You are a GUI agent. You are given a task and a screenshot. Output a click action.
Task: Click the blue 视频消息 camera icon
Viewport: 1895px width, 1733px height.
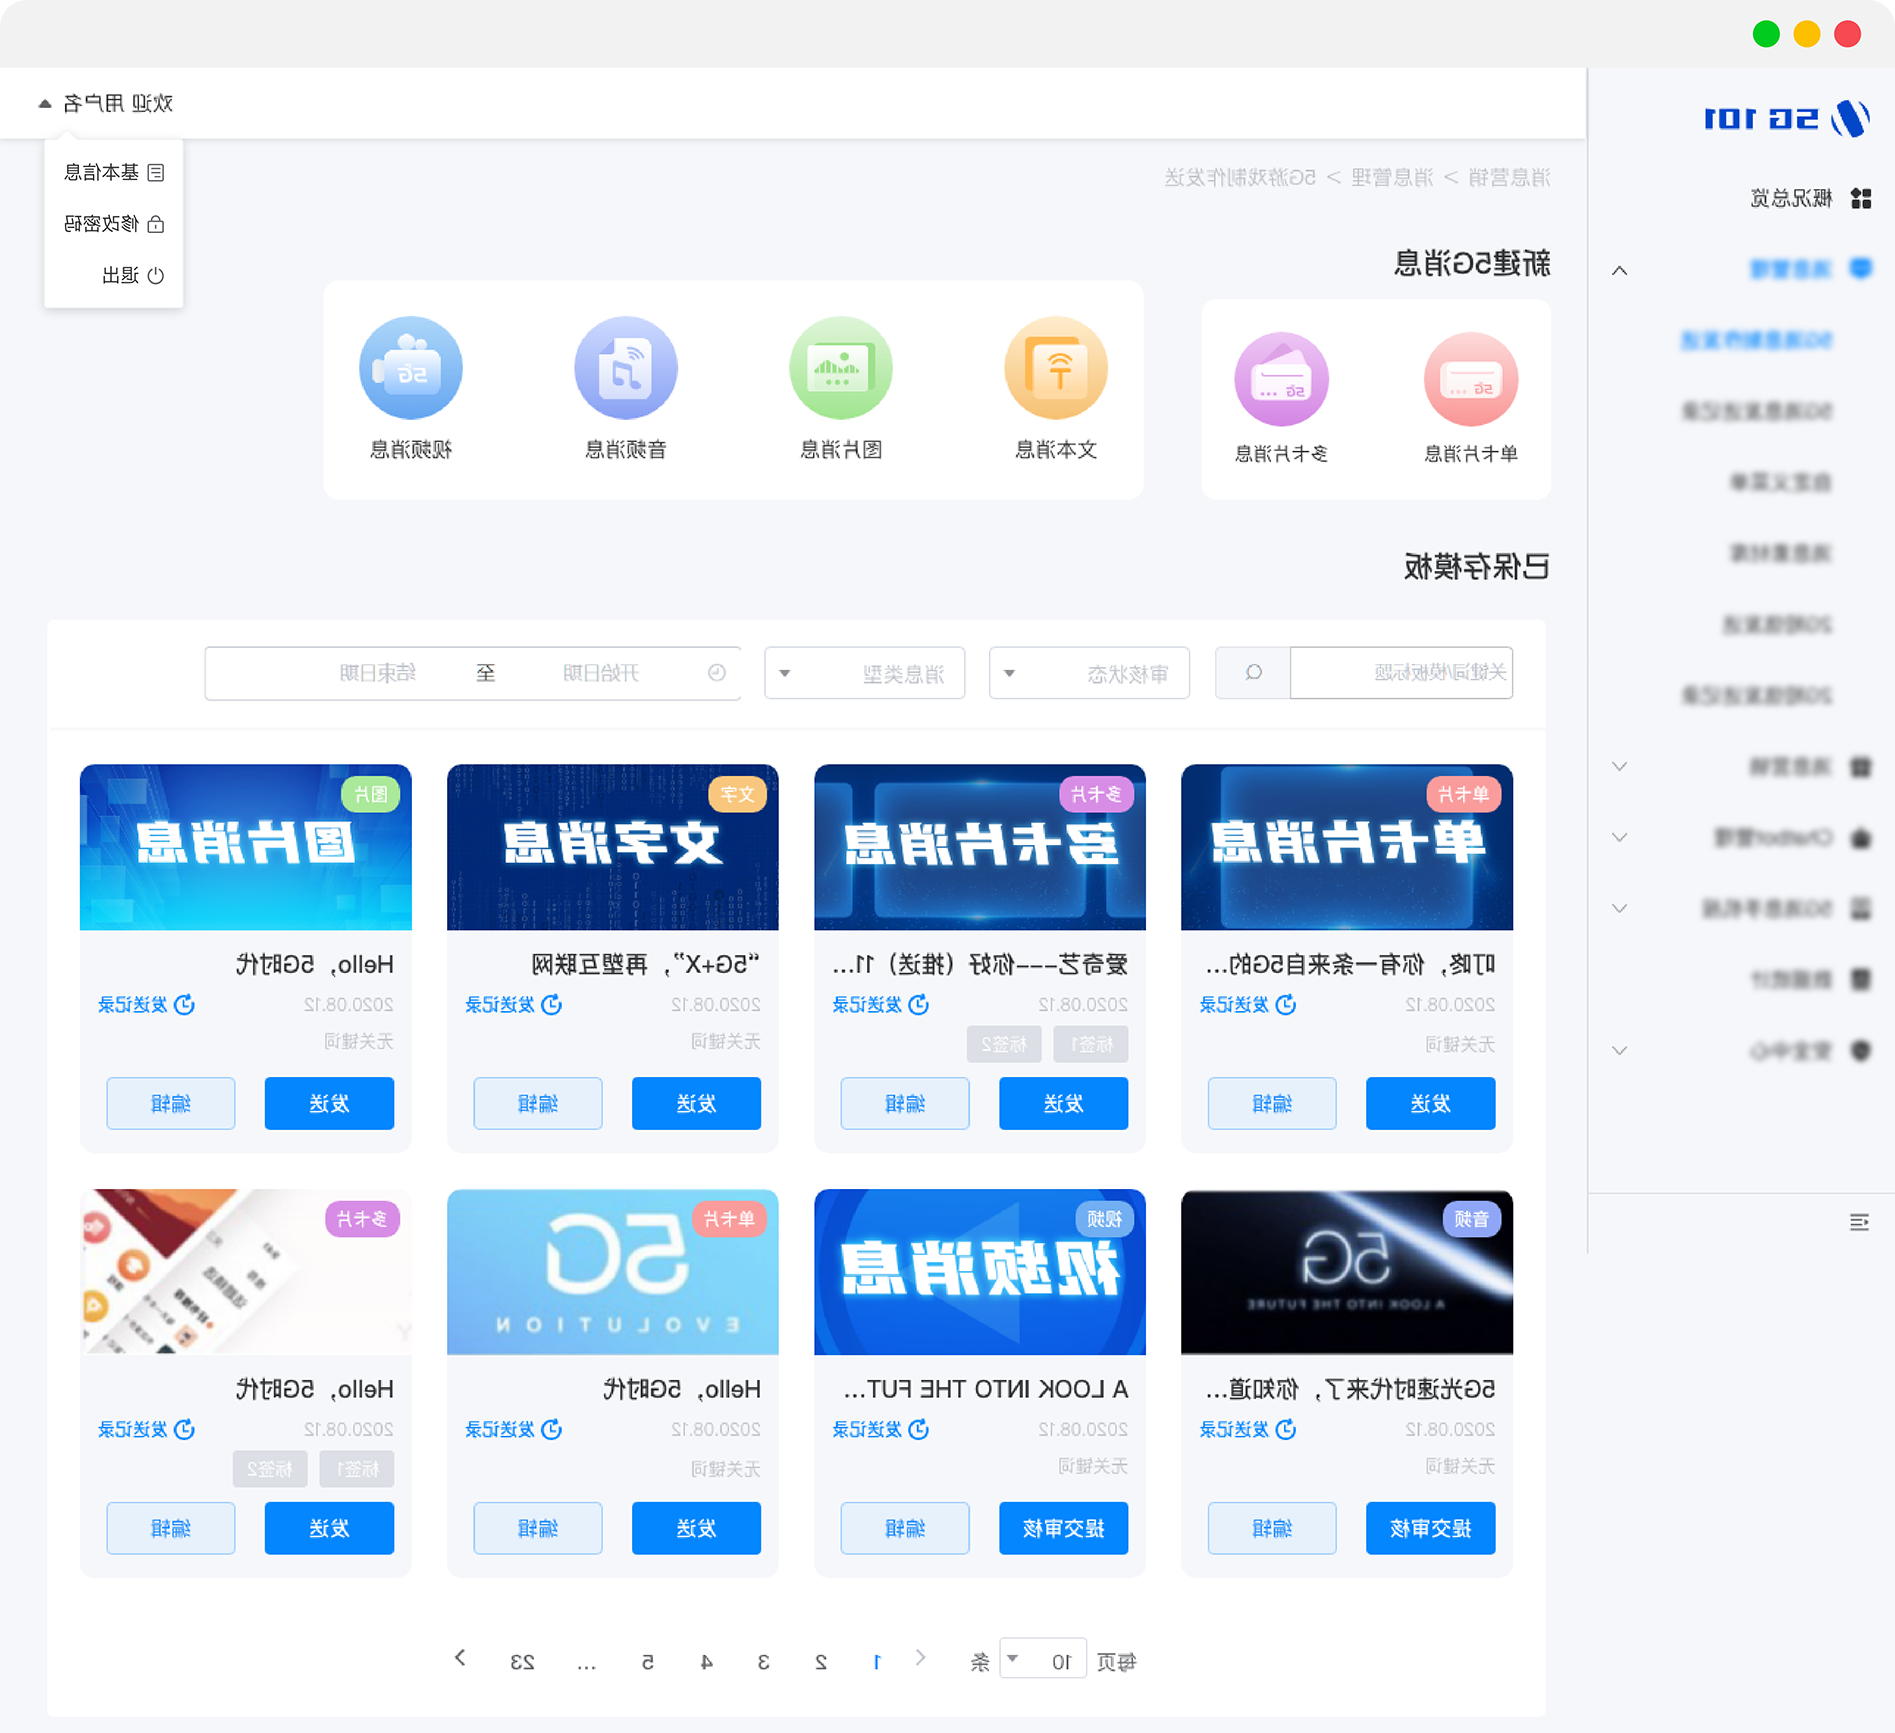click(x=410, y=368)
